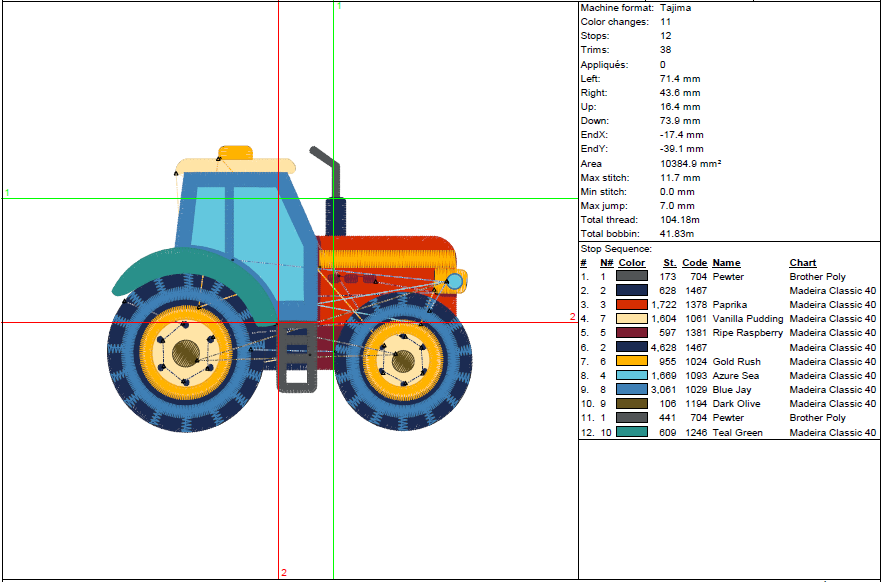Click the 'Color changes:' label
This screenshot has width=883, height=582.
[614, 22]
